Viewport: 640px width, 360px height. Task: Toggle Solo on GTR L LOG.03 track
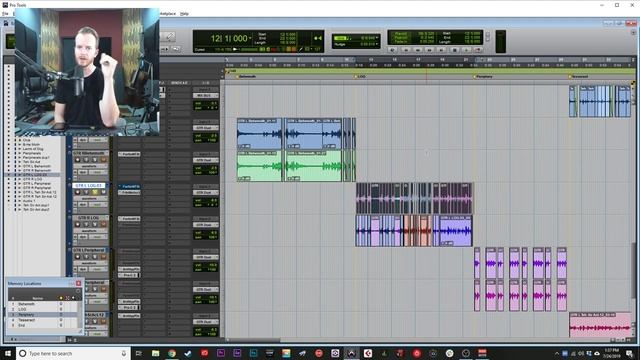coord(95,192)
